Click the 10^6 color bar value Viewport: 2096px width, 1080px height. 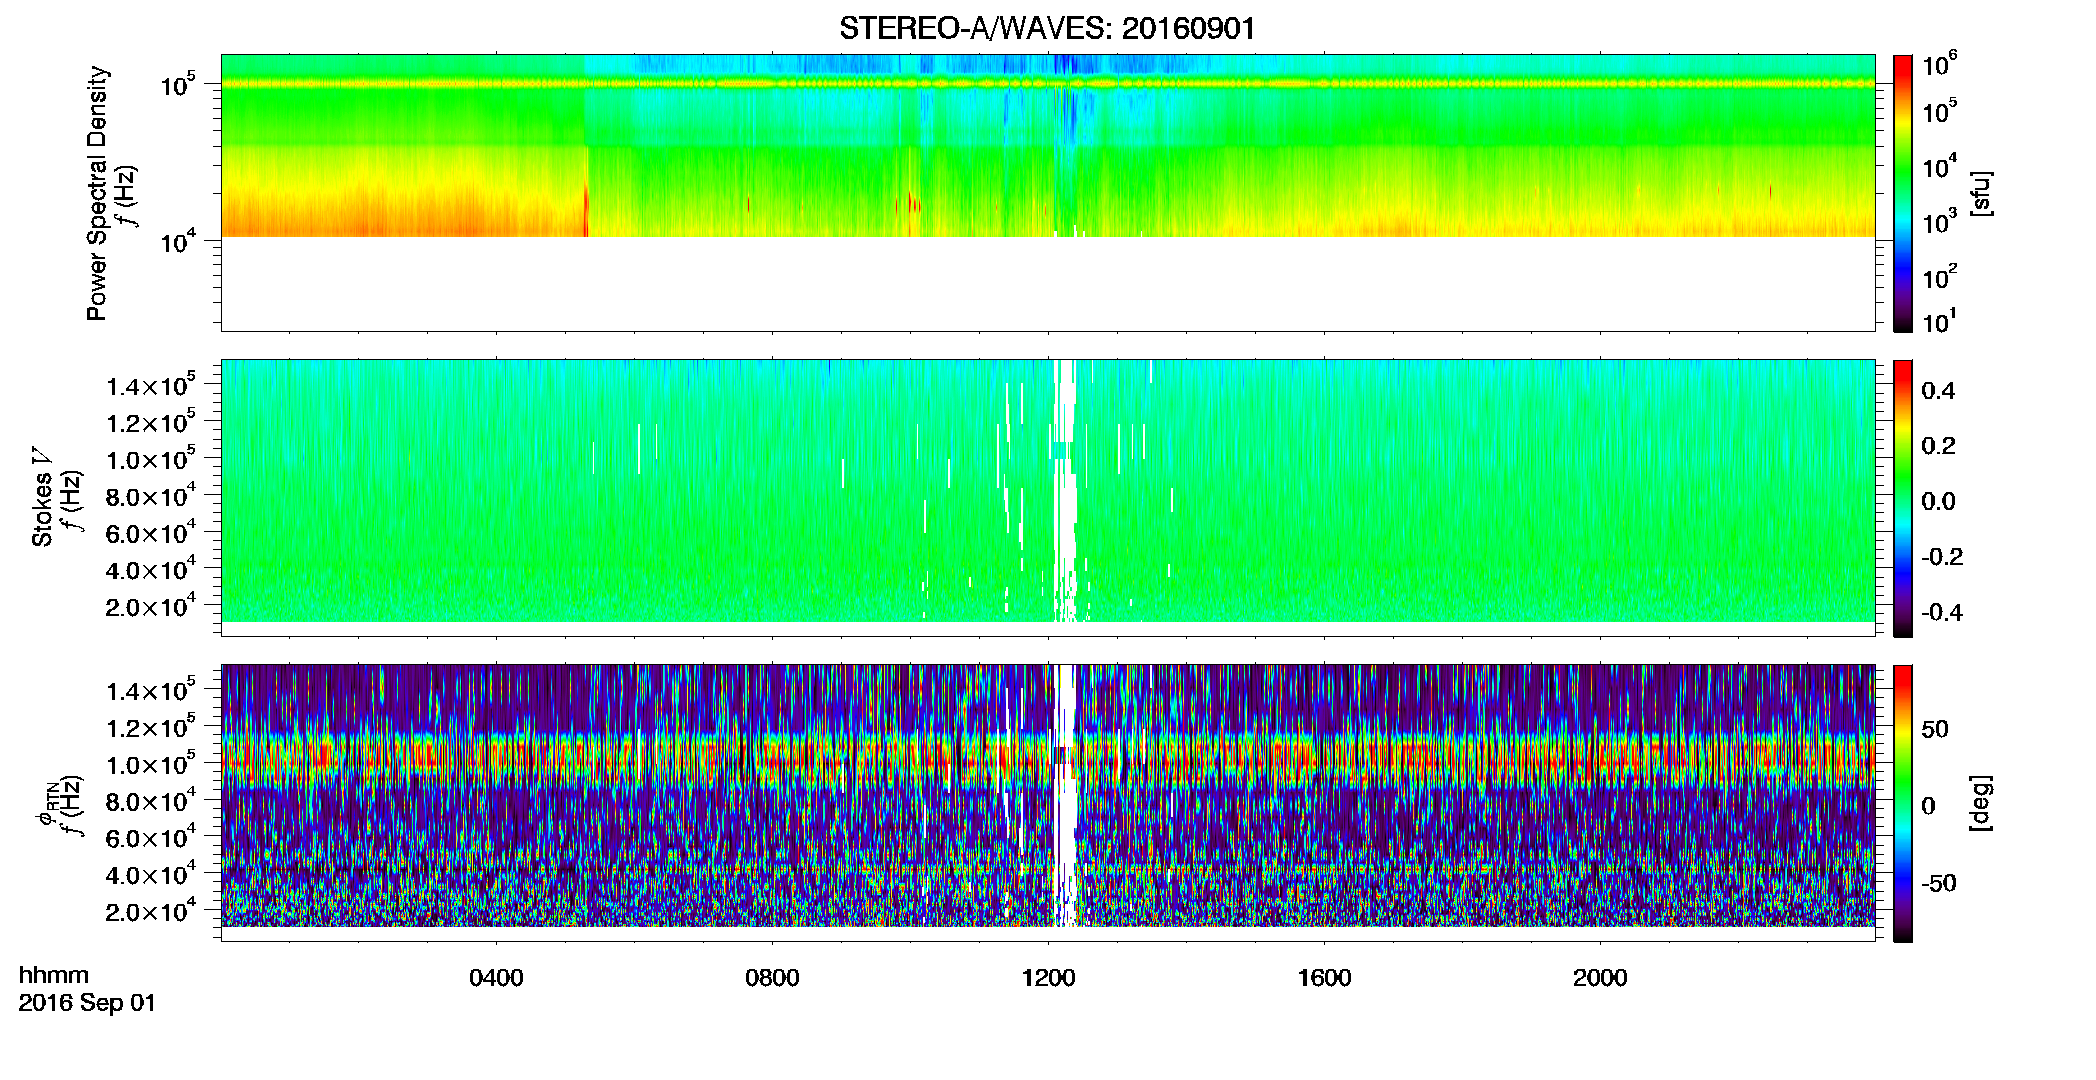click(x=1939, y=64)
